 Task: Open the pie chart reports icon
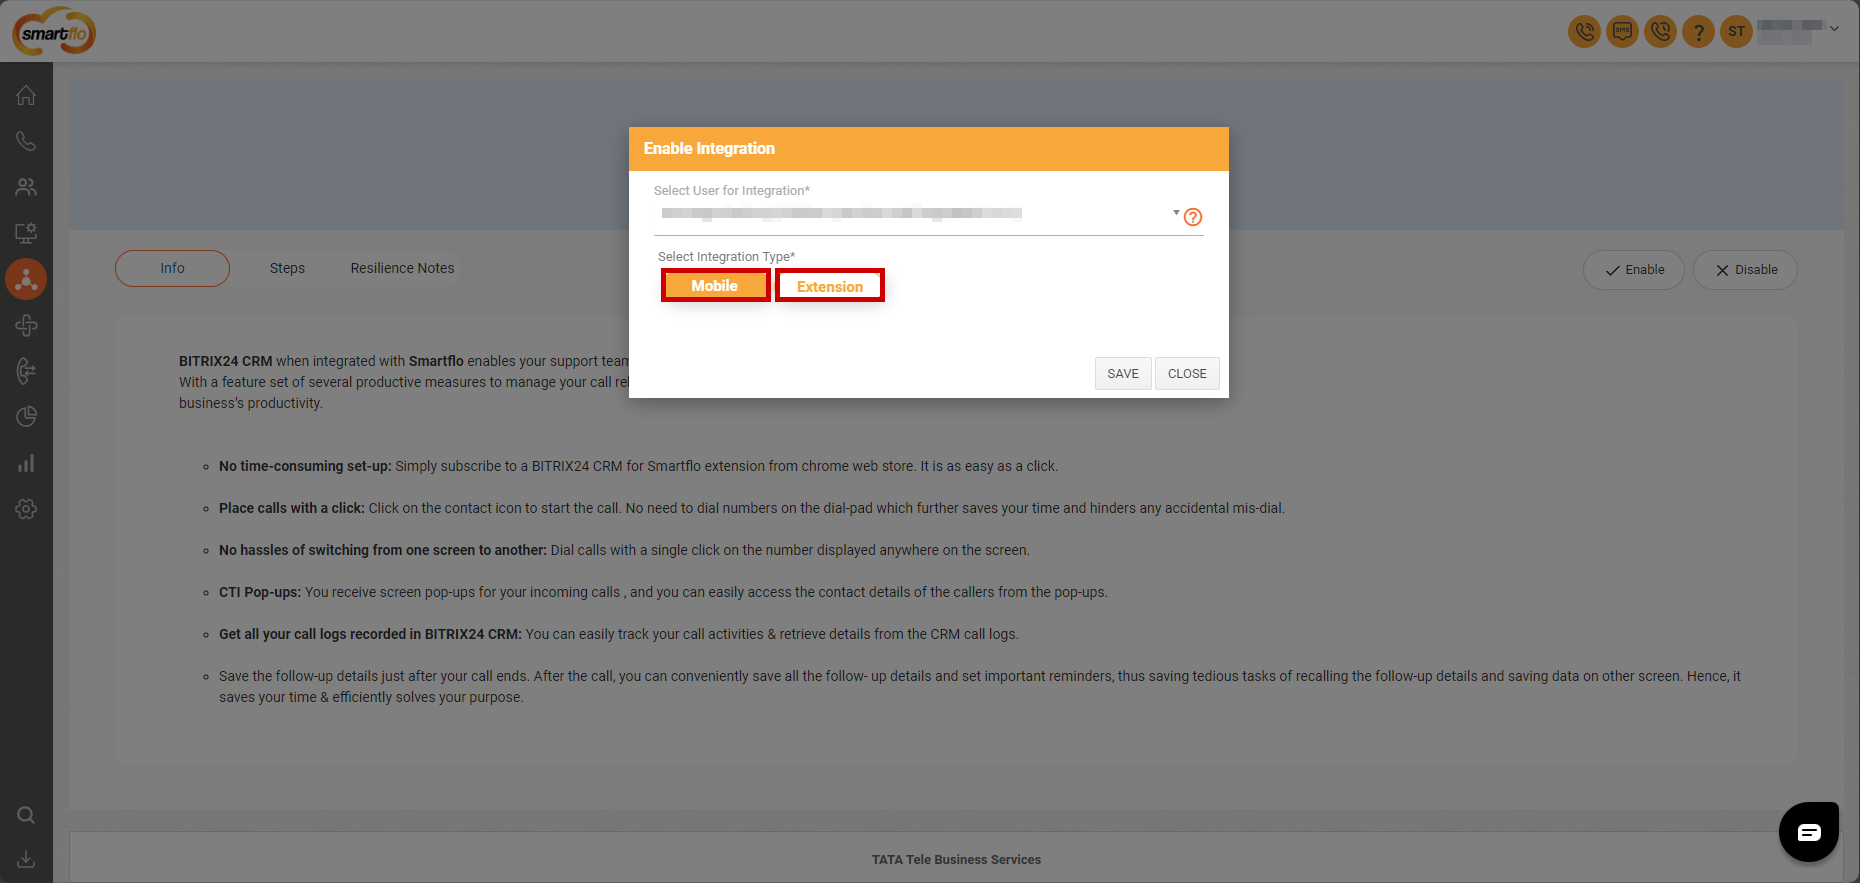(x=26, y=417)
